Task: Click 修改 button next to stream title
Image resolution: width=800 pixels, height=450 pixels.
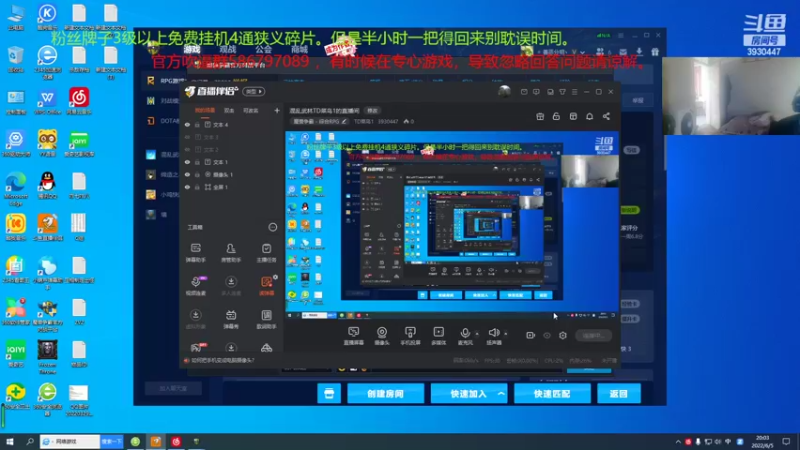Action: (372, 111)
